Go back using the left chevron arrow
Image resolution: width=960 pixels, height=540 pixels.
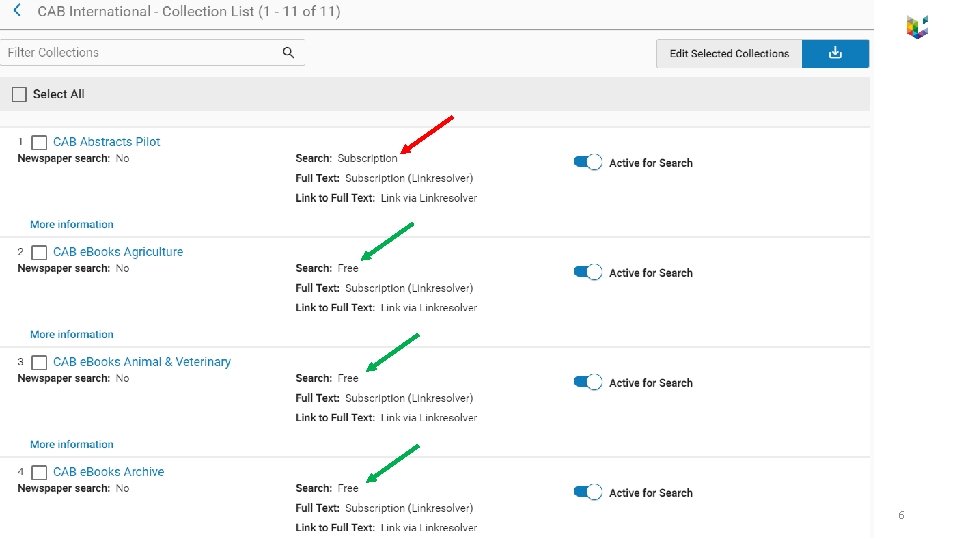(17, 10)
